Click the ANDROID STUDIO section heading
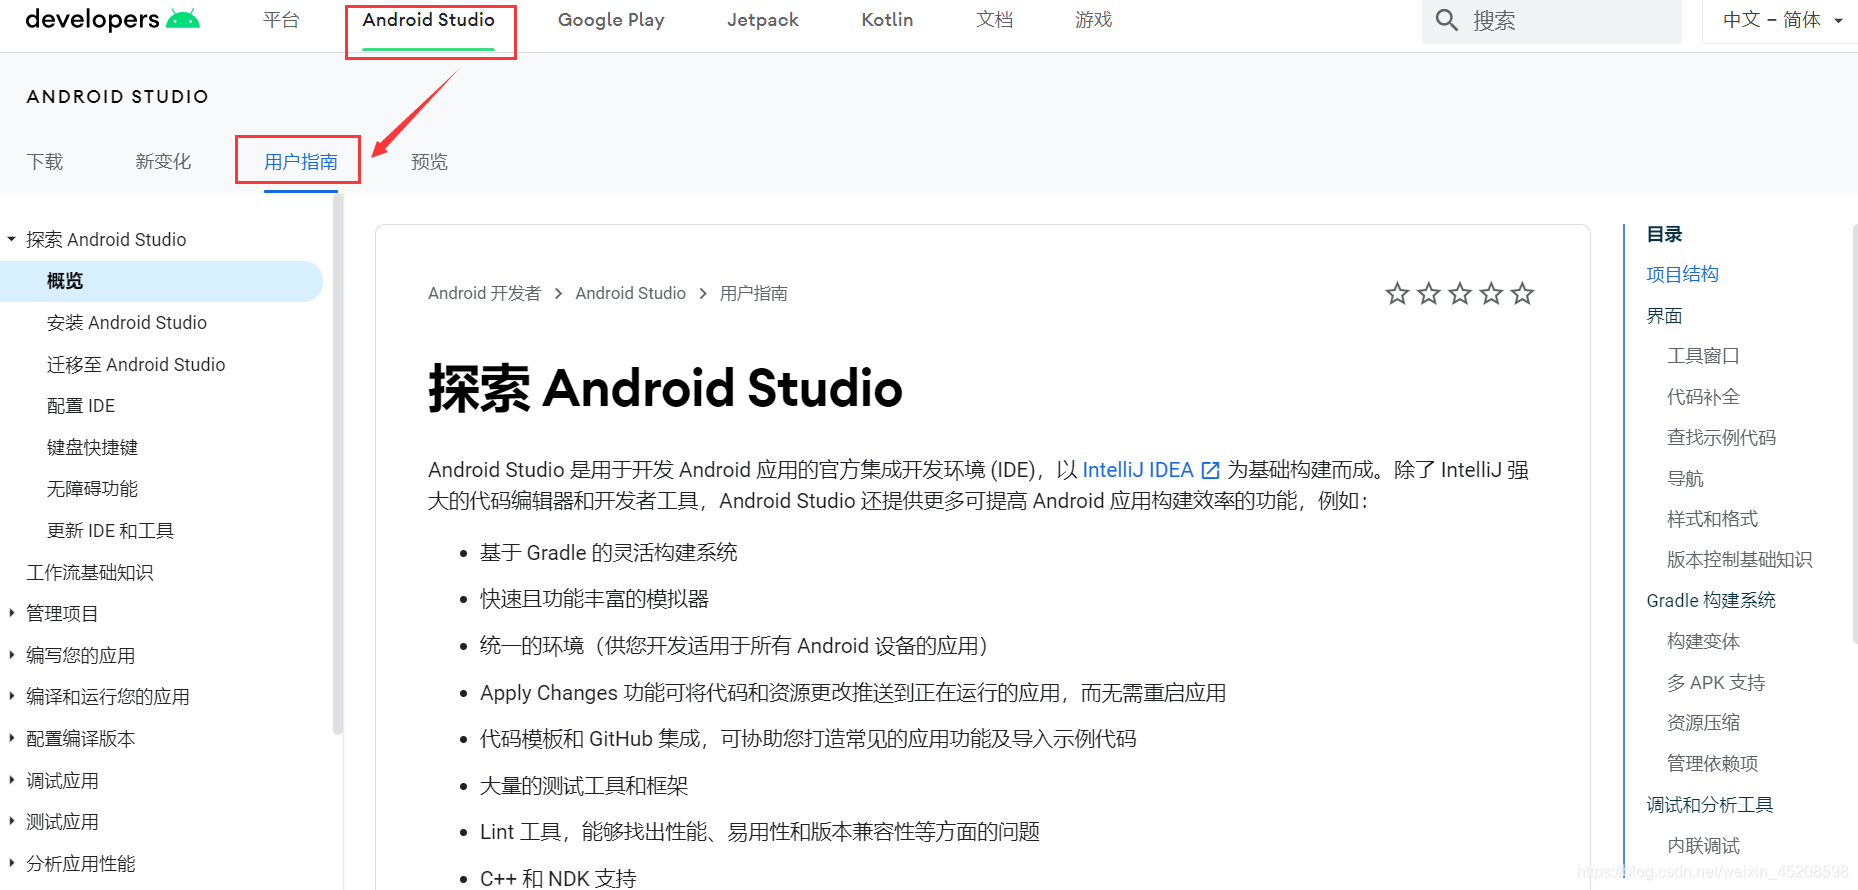1858x890 pixels. point(118,97)
